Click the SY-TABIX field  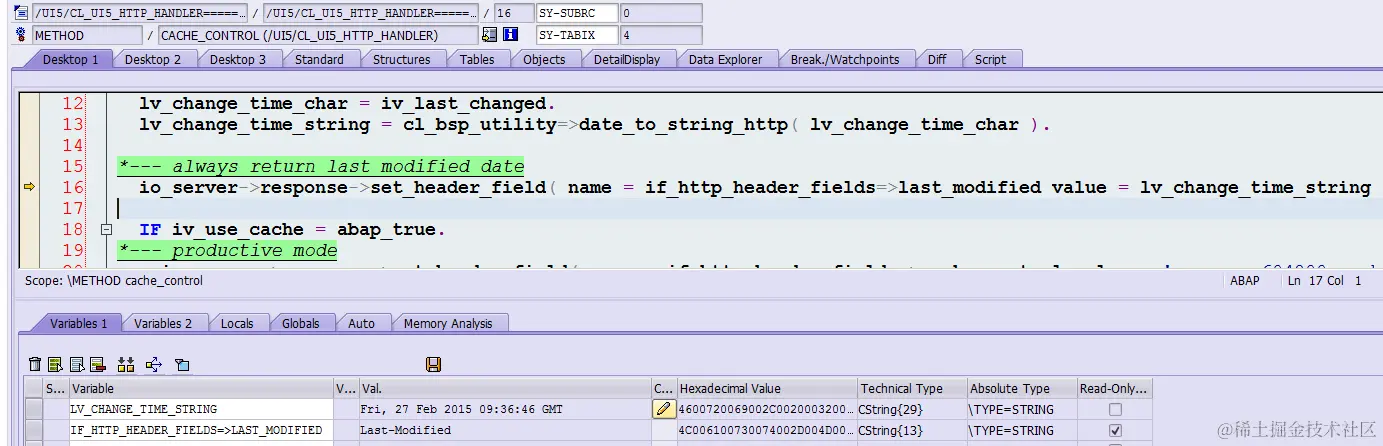576,35
